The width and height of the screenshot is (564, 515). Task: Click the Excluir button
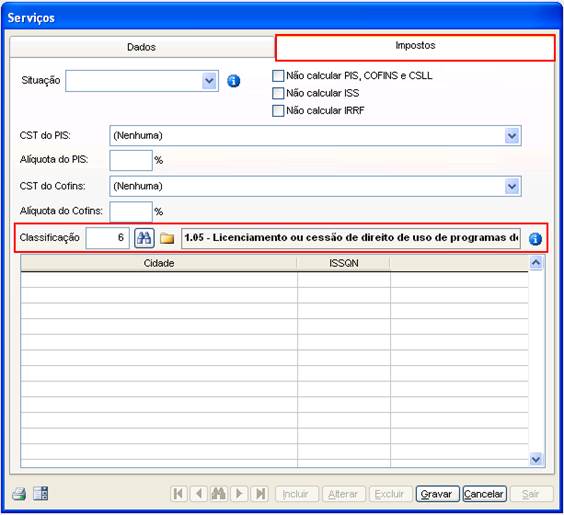[x=391, y=494]
